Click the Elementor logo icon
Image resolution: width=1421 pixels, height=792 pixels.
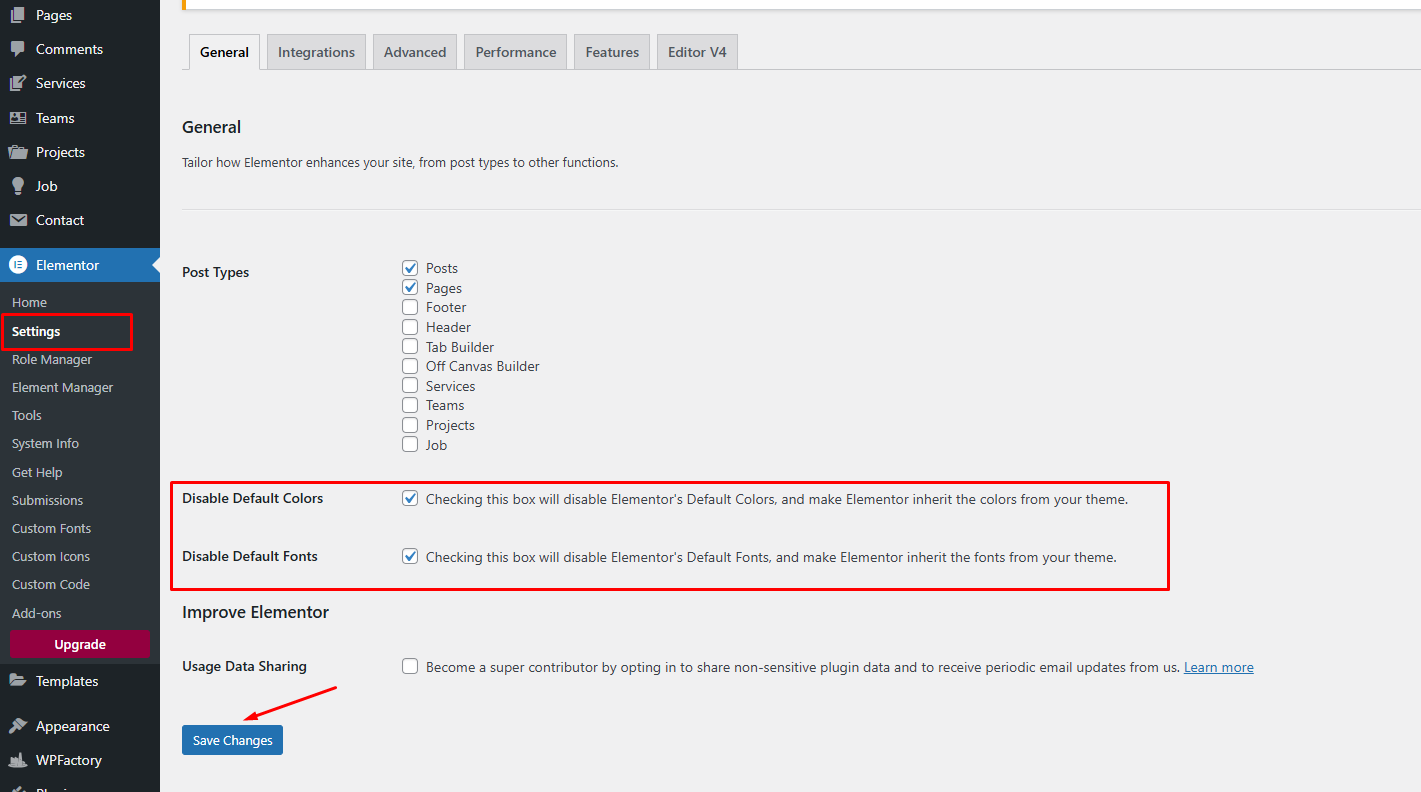(18, 265)
